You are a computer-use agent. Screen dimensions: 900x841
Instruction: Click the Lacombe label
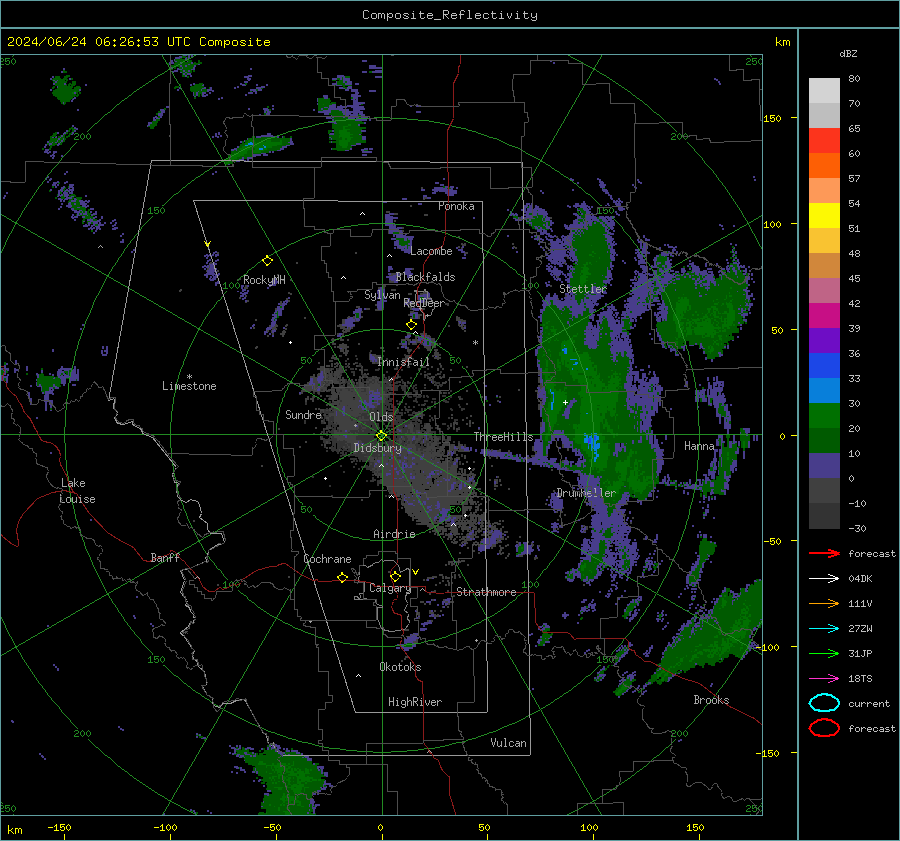pos(431,251)
